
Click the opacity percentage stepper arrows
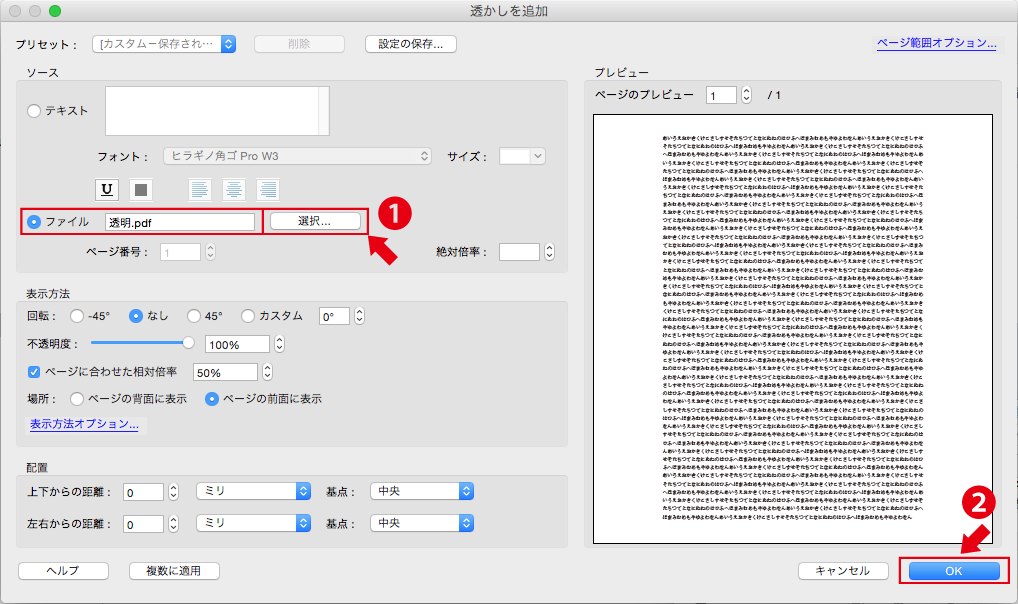point(279,344)
